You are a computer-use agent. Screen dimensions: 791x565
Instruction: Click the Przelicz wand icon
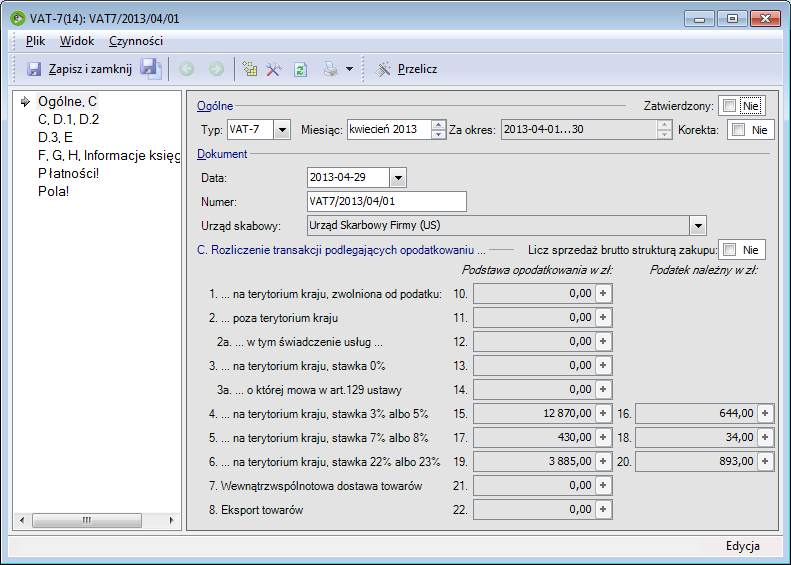tap(383, 69)
